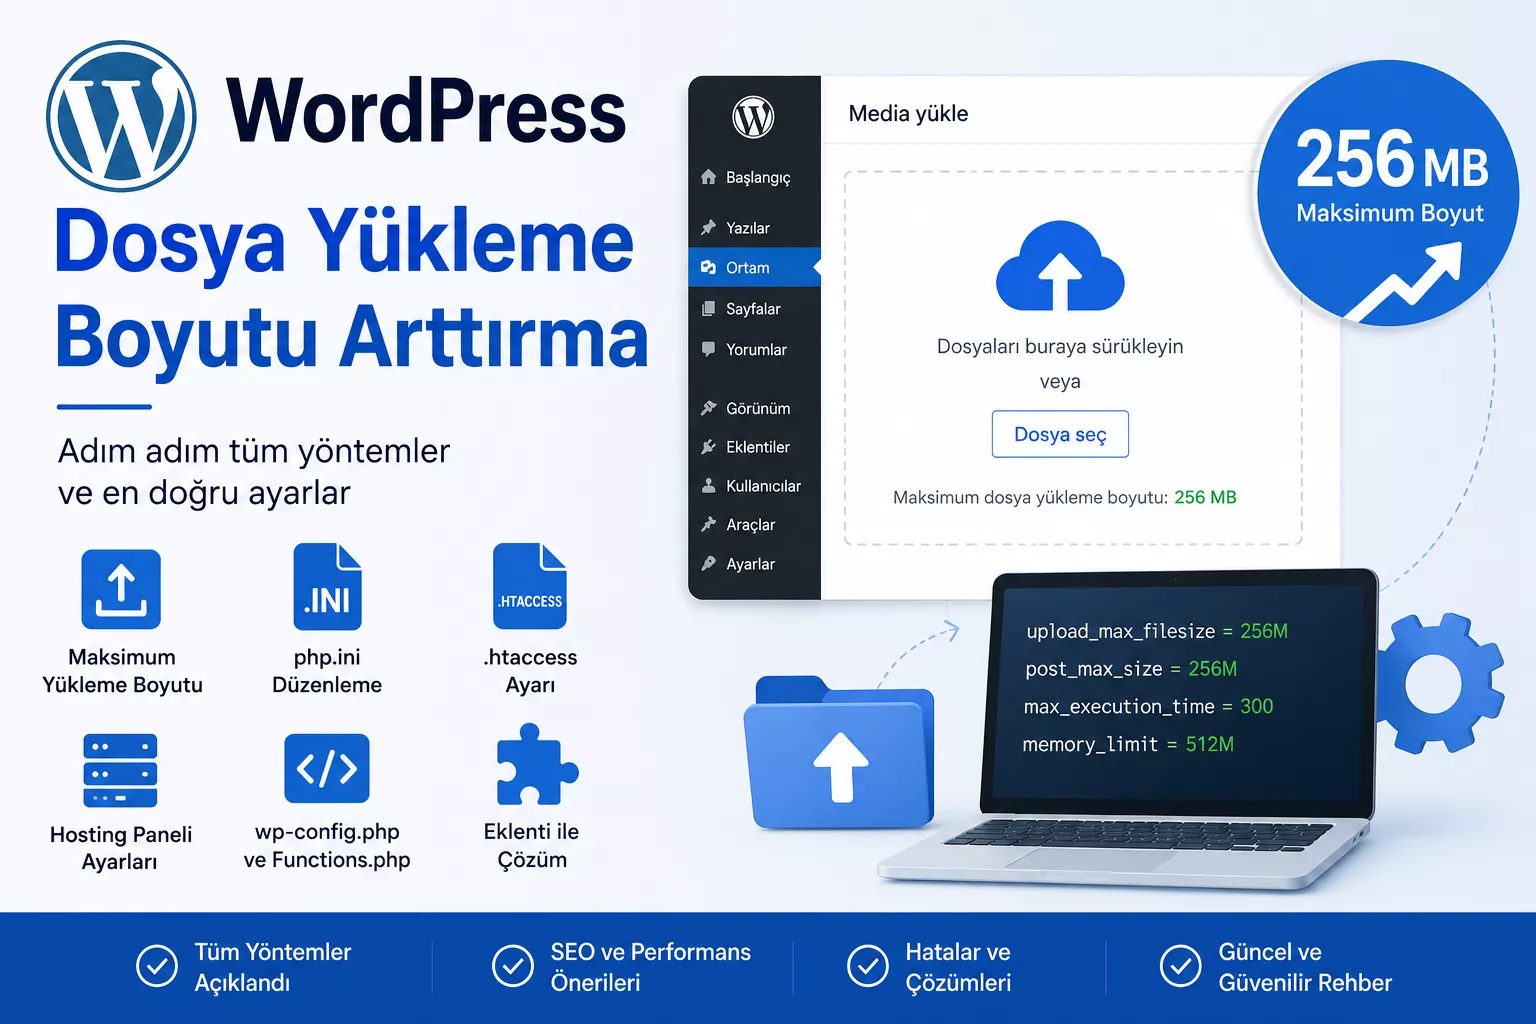
Task: Click the Eklenti ile Çözüm label
Action: [x=532, y=845]
